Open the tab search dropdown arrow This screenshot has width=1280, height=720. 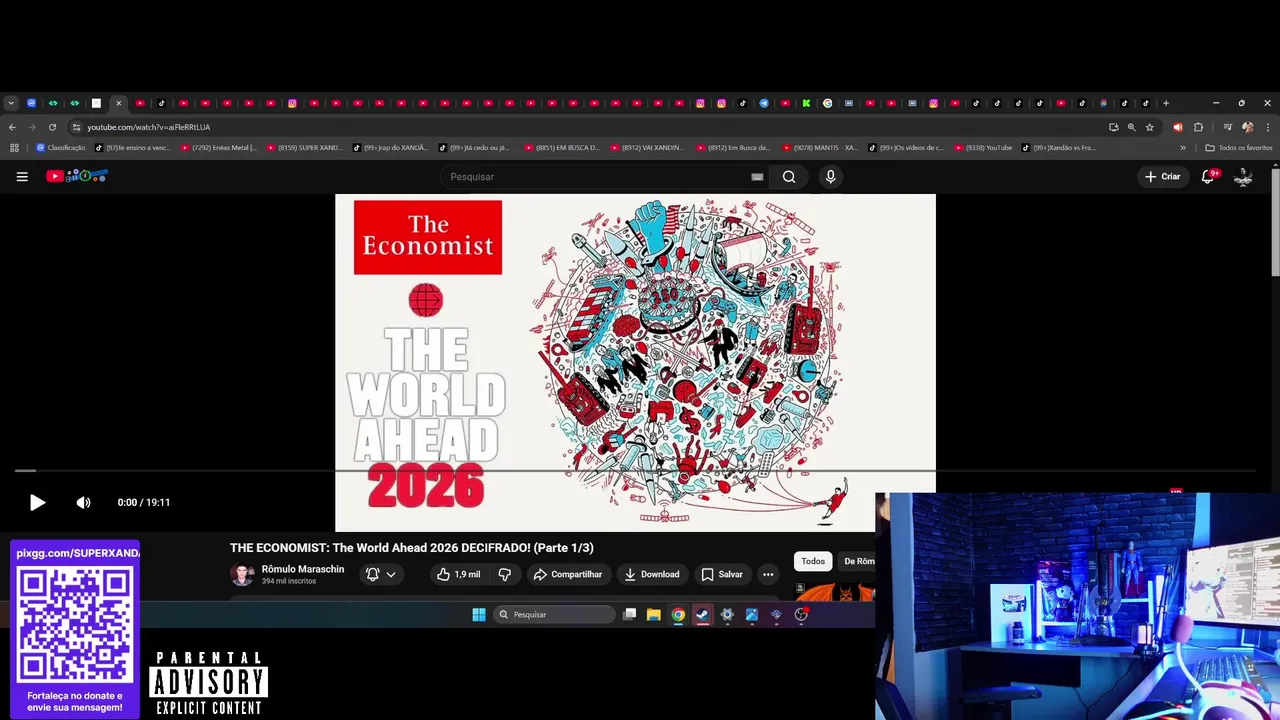11,103
